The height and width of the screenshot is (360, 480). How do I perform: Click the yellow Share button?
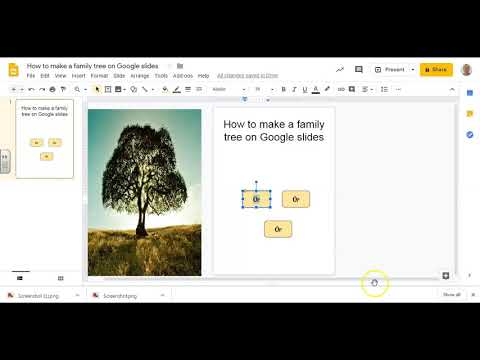tap(436, 70)
